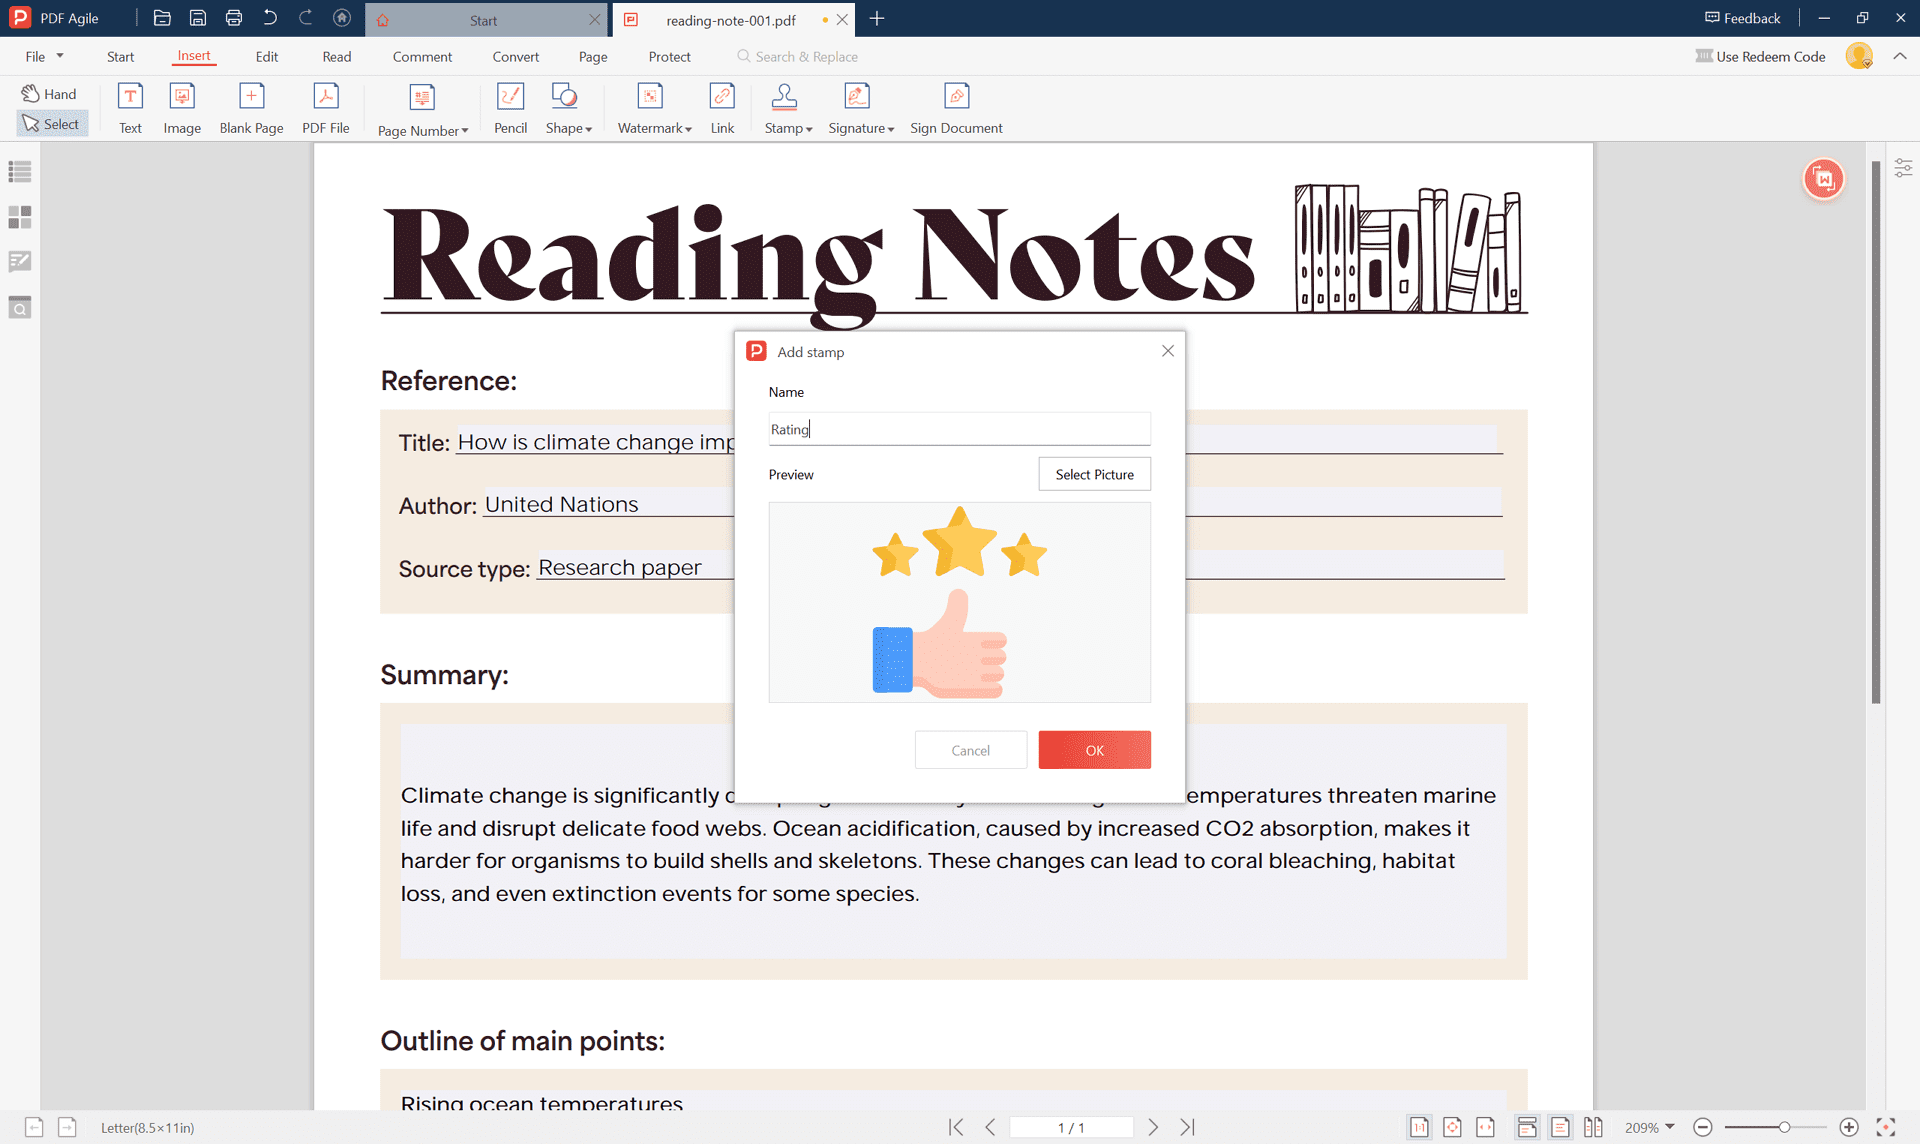Go to first page
The height and width of the screenshot is (1144, 1920).
(956, 1127)
